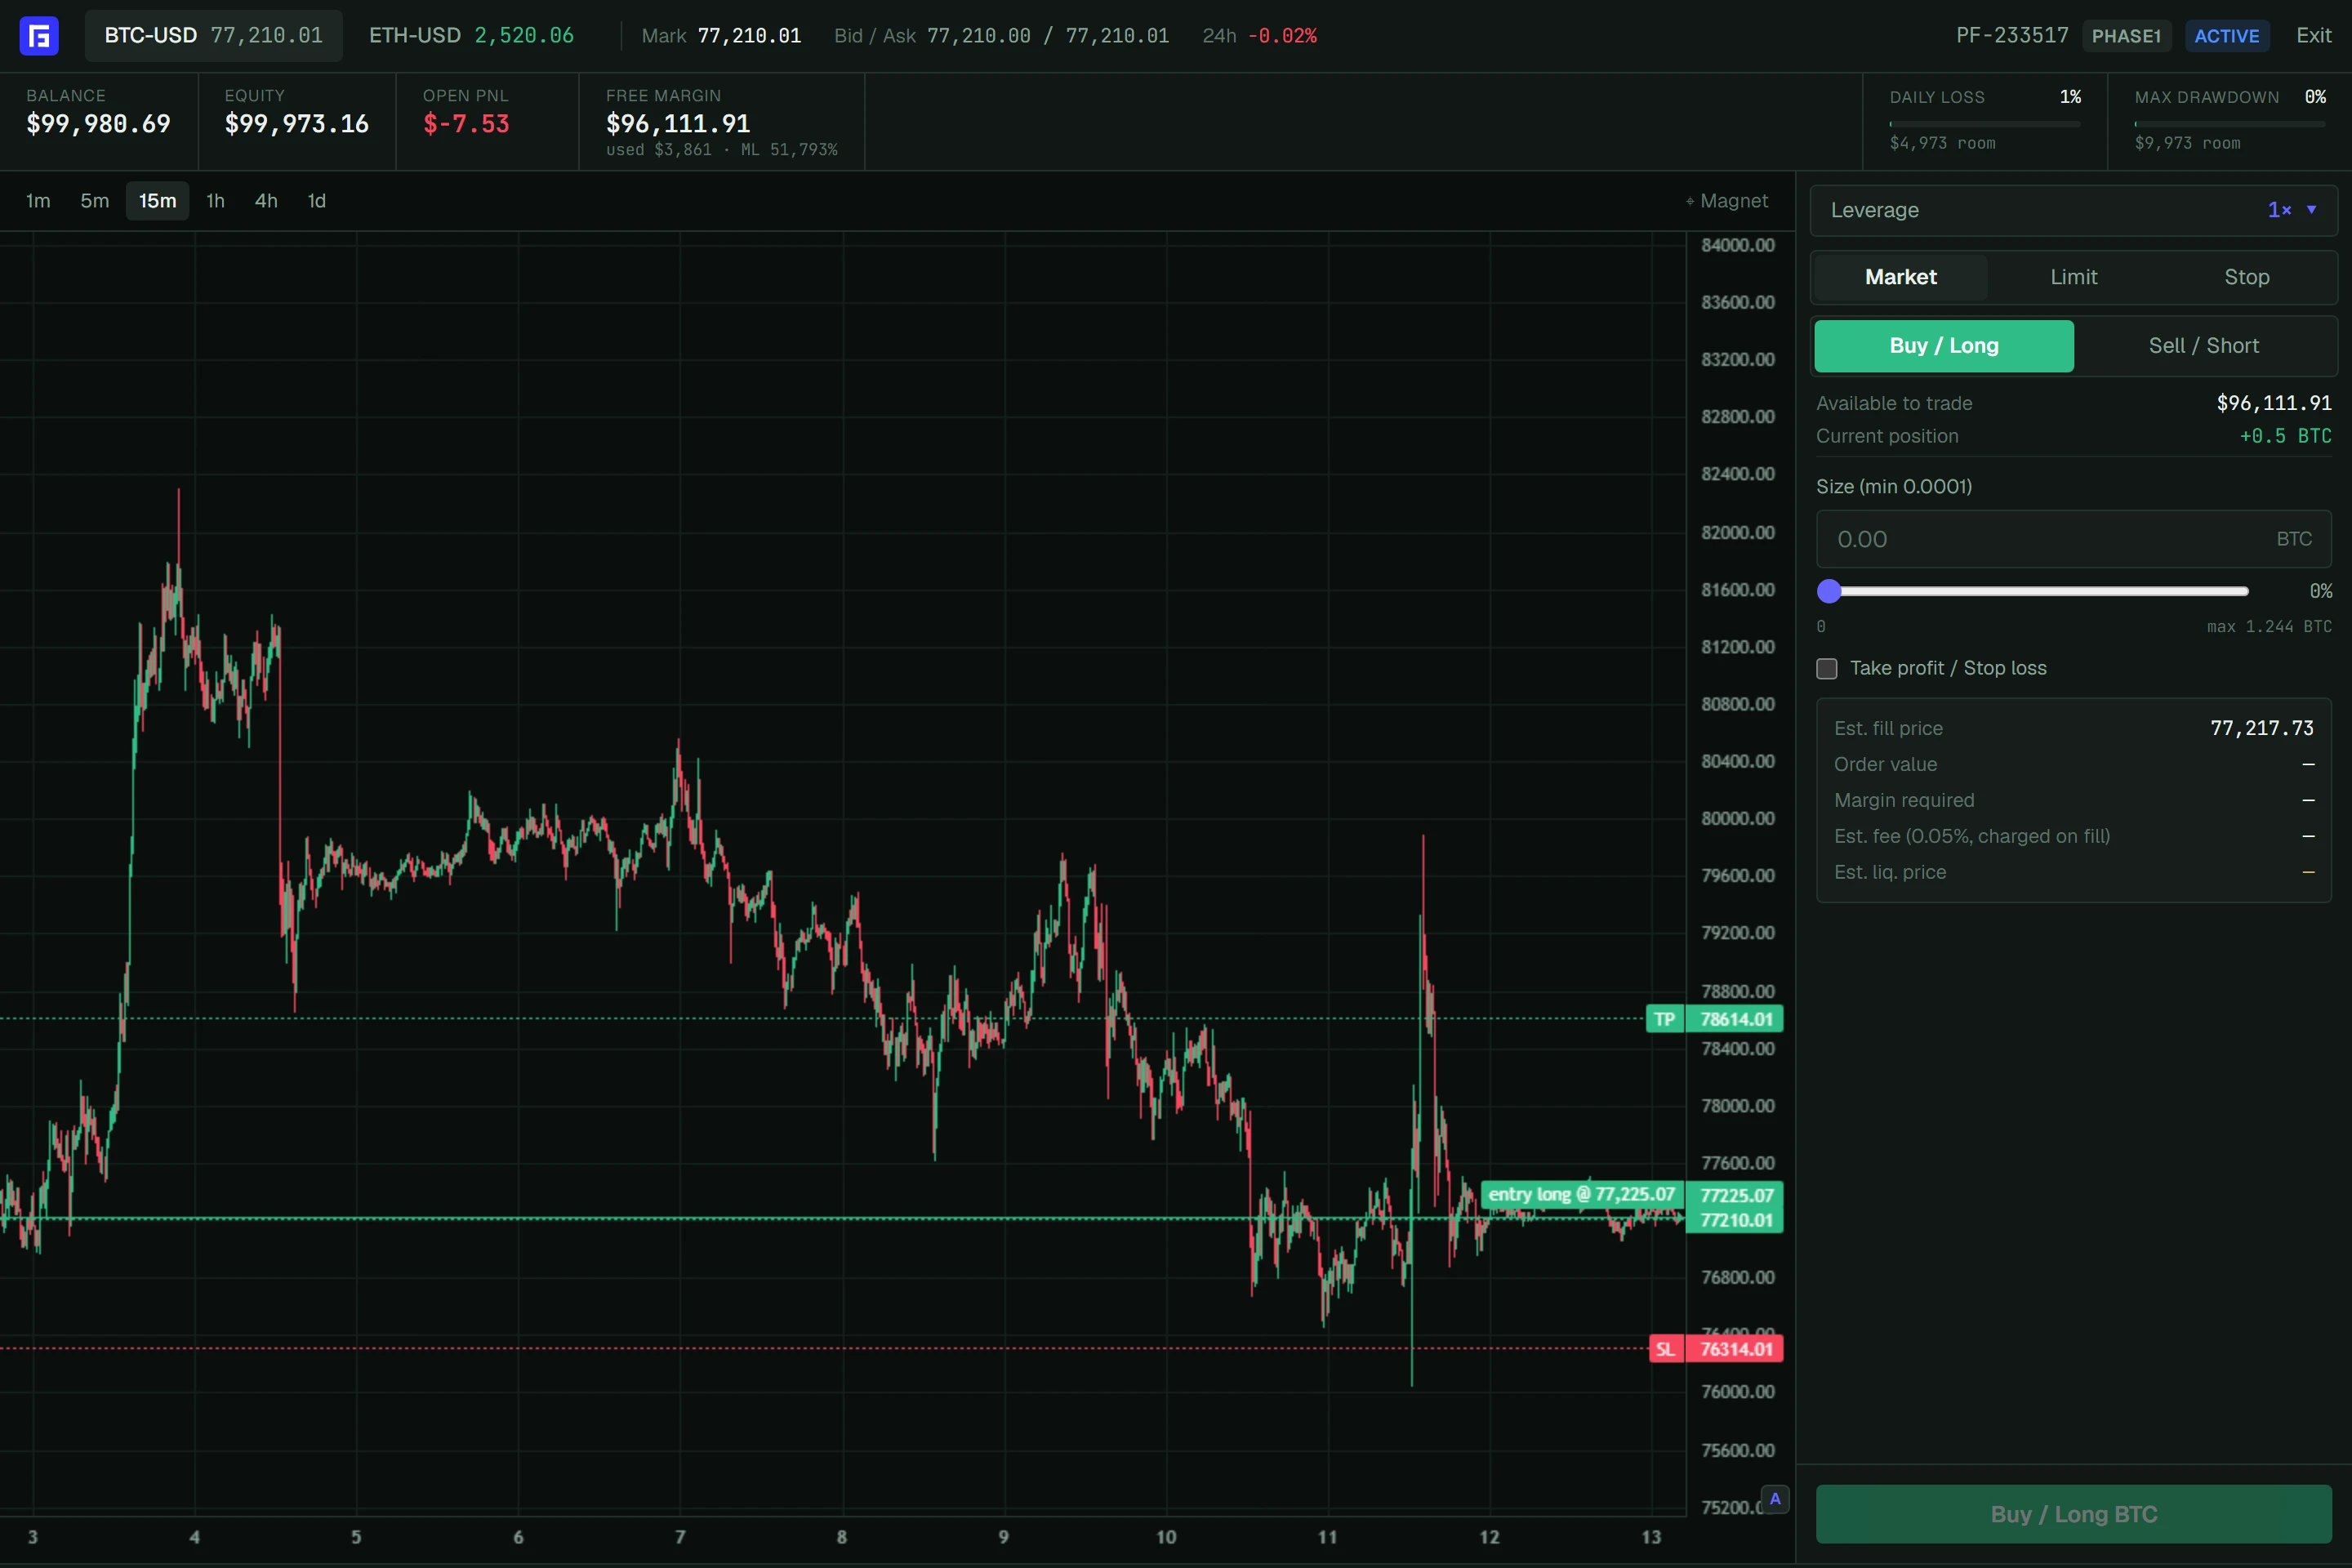Toggle the Magnet chart option

click(x=1727, y=201)
